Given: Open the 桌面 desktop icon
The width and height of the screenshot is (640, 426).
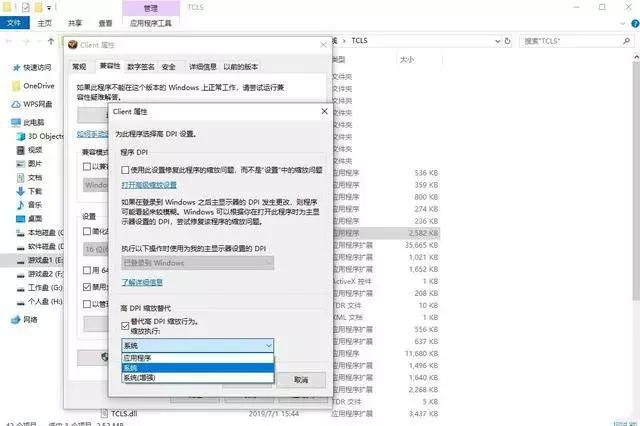Looking at the screenshot, I should (21, 219).
